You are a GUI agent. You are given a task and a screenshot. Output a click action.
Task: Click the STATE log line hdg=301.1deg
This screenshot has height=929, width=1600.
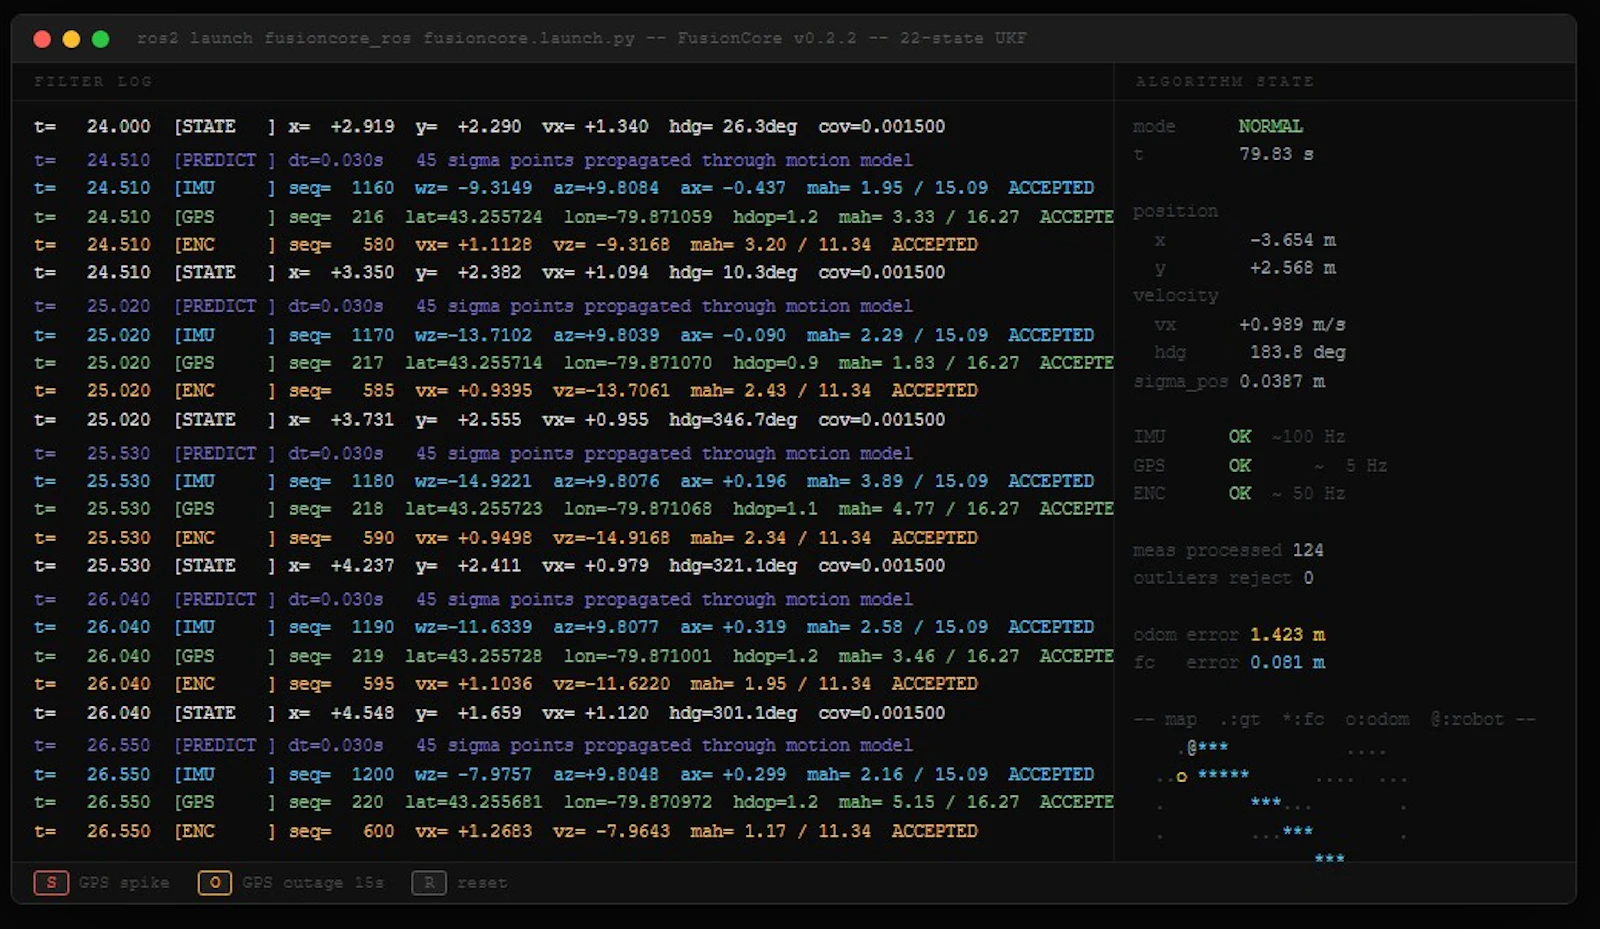(490, 714)
